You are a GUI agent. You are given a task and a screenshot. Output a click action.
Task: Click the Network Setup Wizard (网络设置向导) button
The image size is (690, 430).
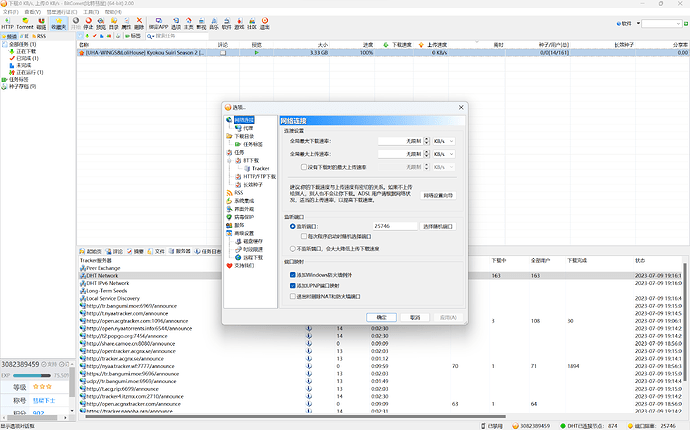[438, 195]
